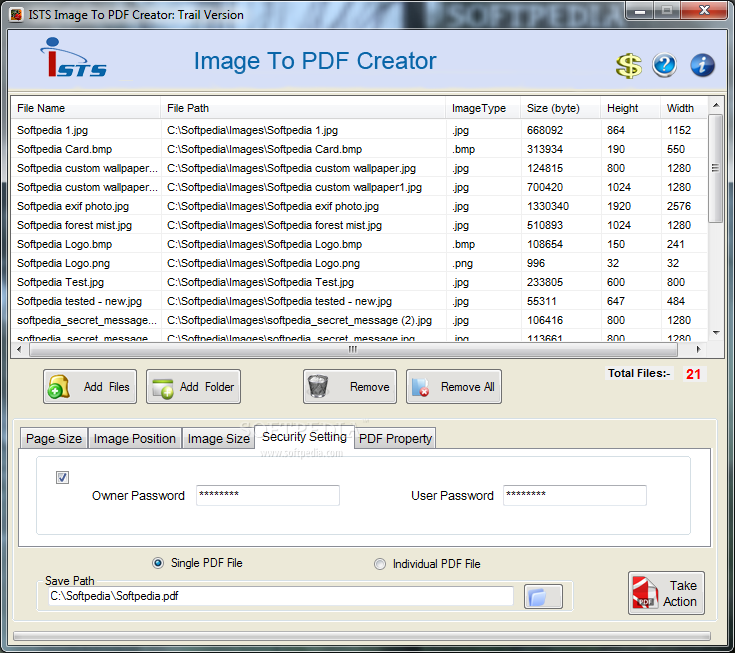
Task: Focus the Owner Password field
Action: click(x=268, y=495)
